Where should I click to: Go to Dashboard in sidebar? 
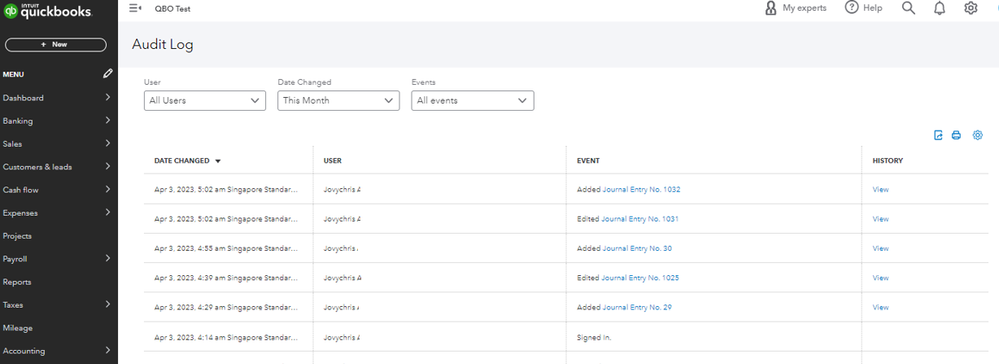23,98
